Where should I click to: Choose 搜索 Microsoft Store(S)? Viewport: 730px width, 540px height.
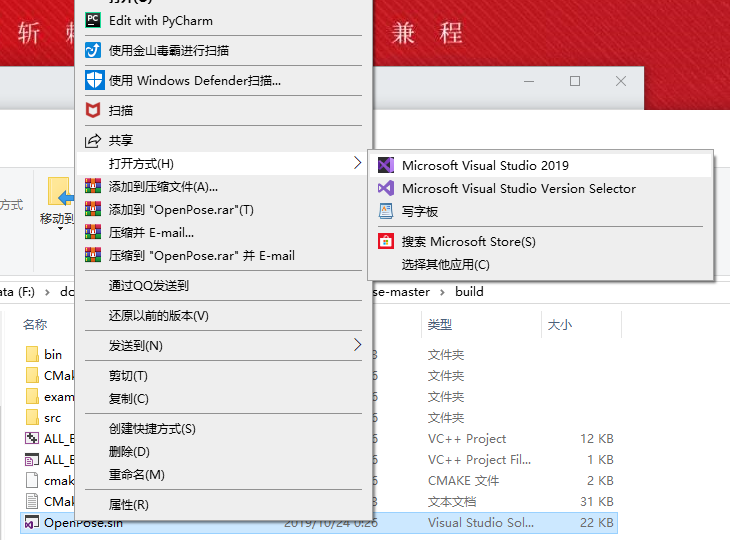(x=468, y=242)
